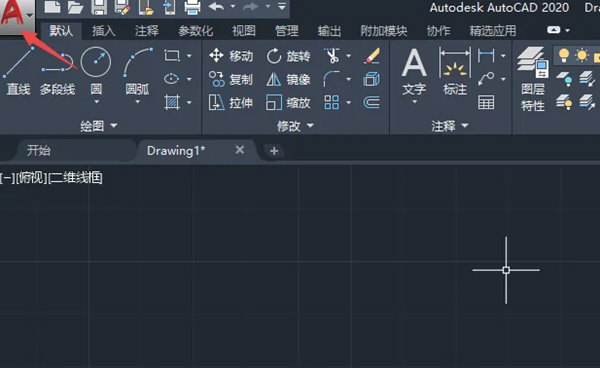Select the 文字 text tool
The image size is (600, 368).
point(414,71)
